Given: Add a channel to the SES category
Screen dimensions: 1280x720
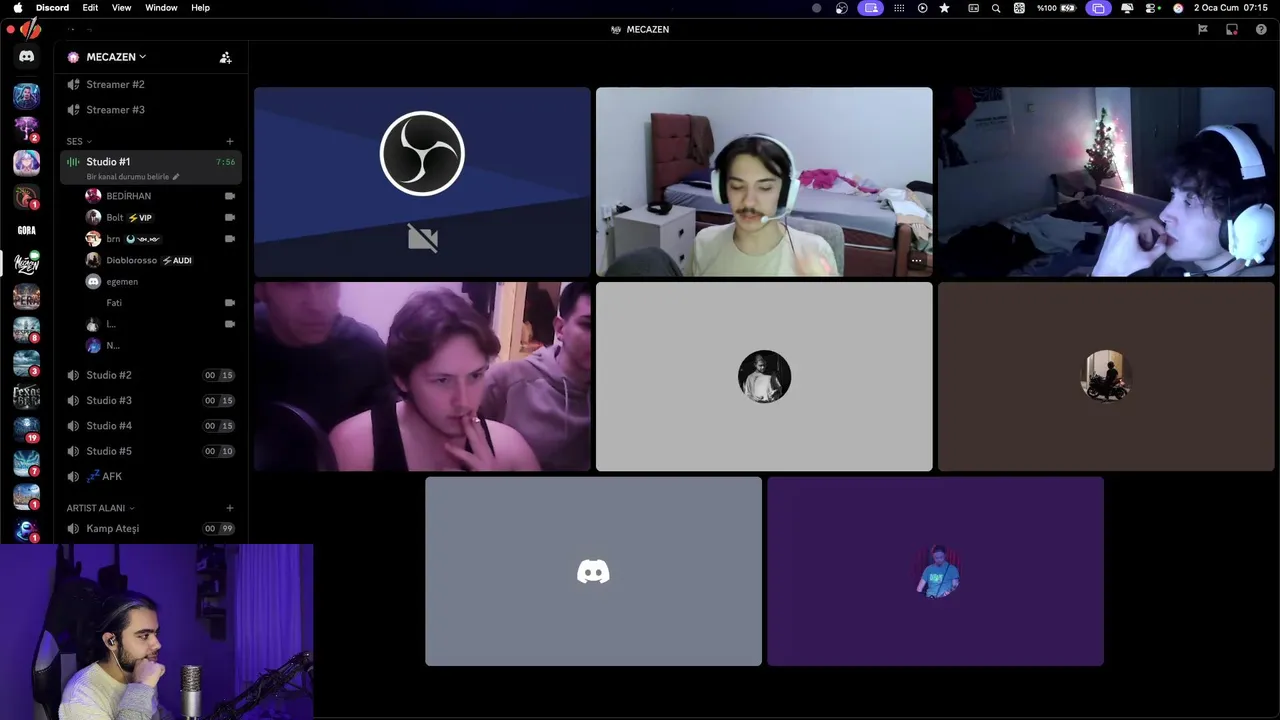Looking at the screenshot, I should click(x=229, y=142).
